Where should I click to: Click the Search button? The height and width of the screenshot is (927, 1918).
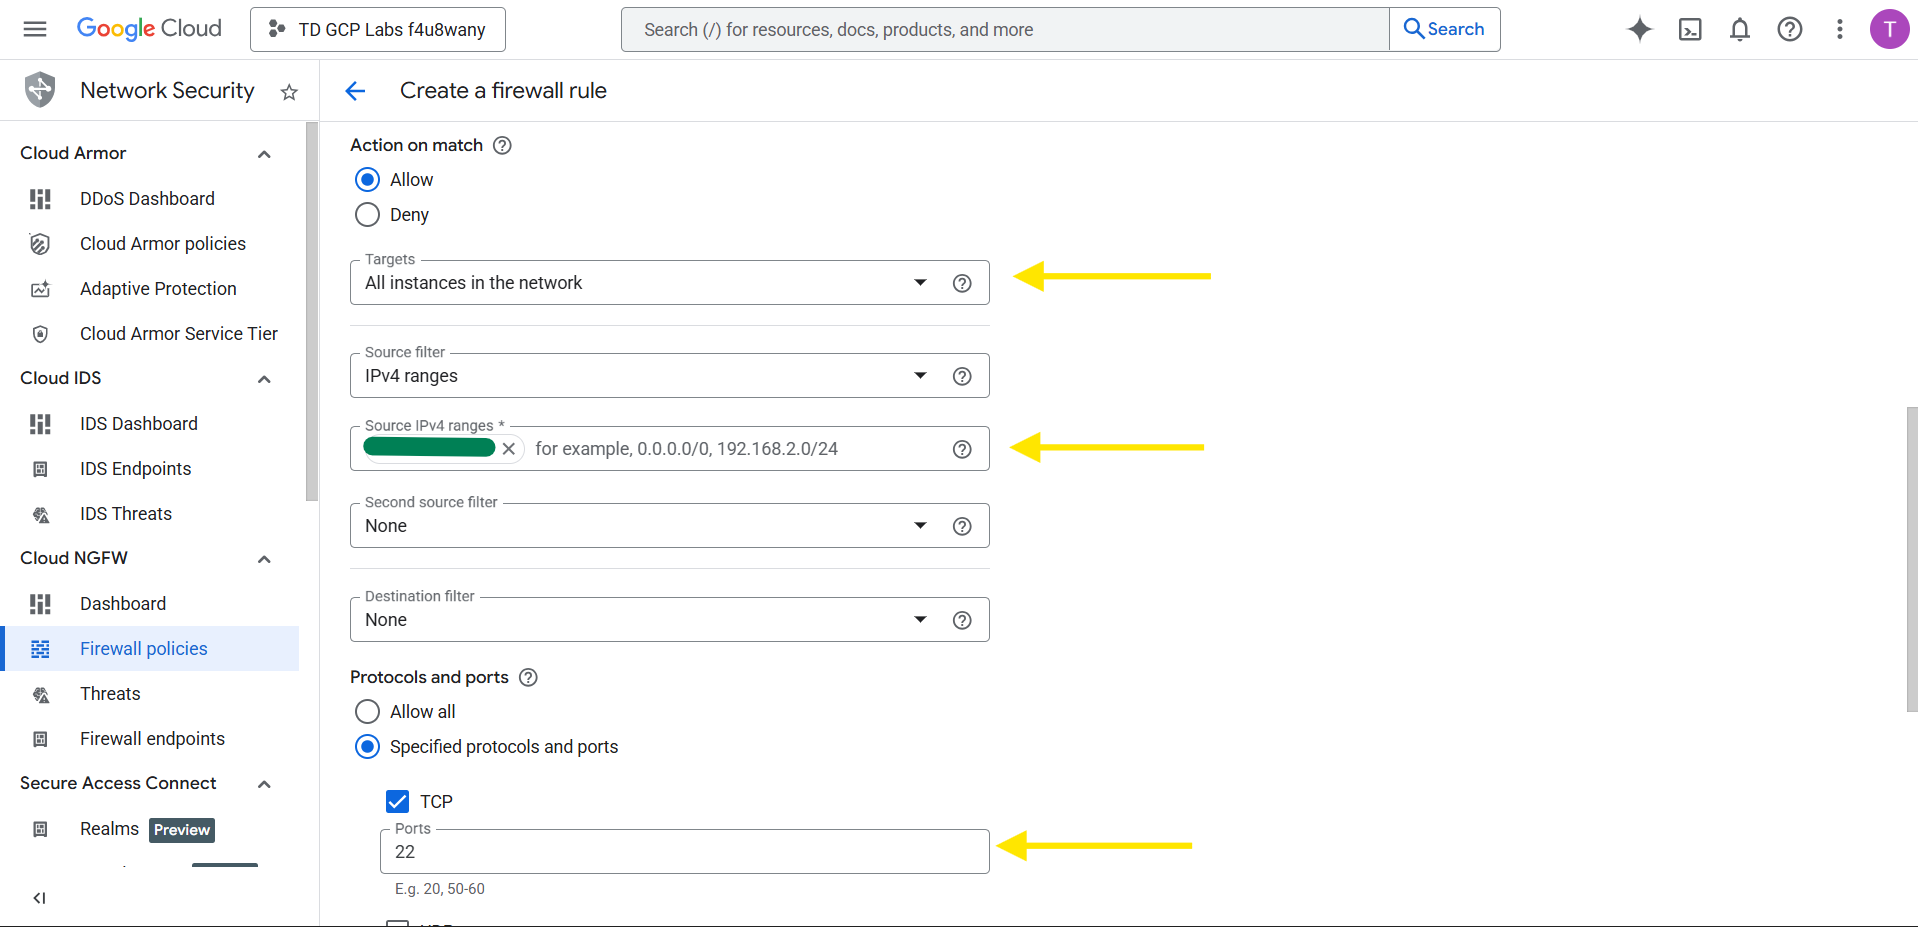click(x=1444, y=29)
